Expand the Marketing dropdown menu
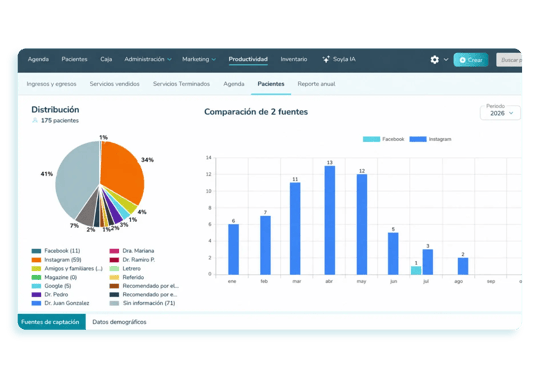The width and height of the screenshot is (542, 383). point(199,59)
